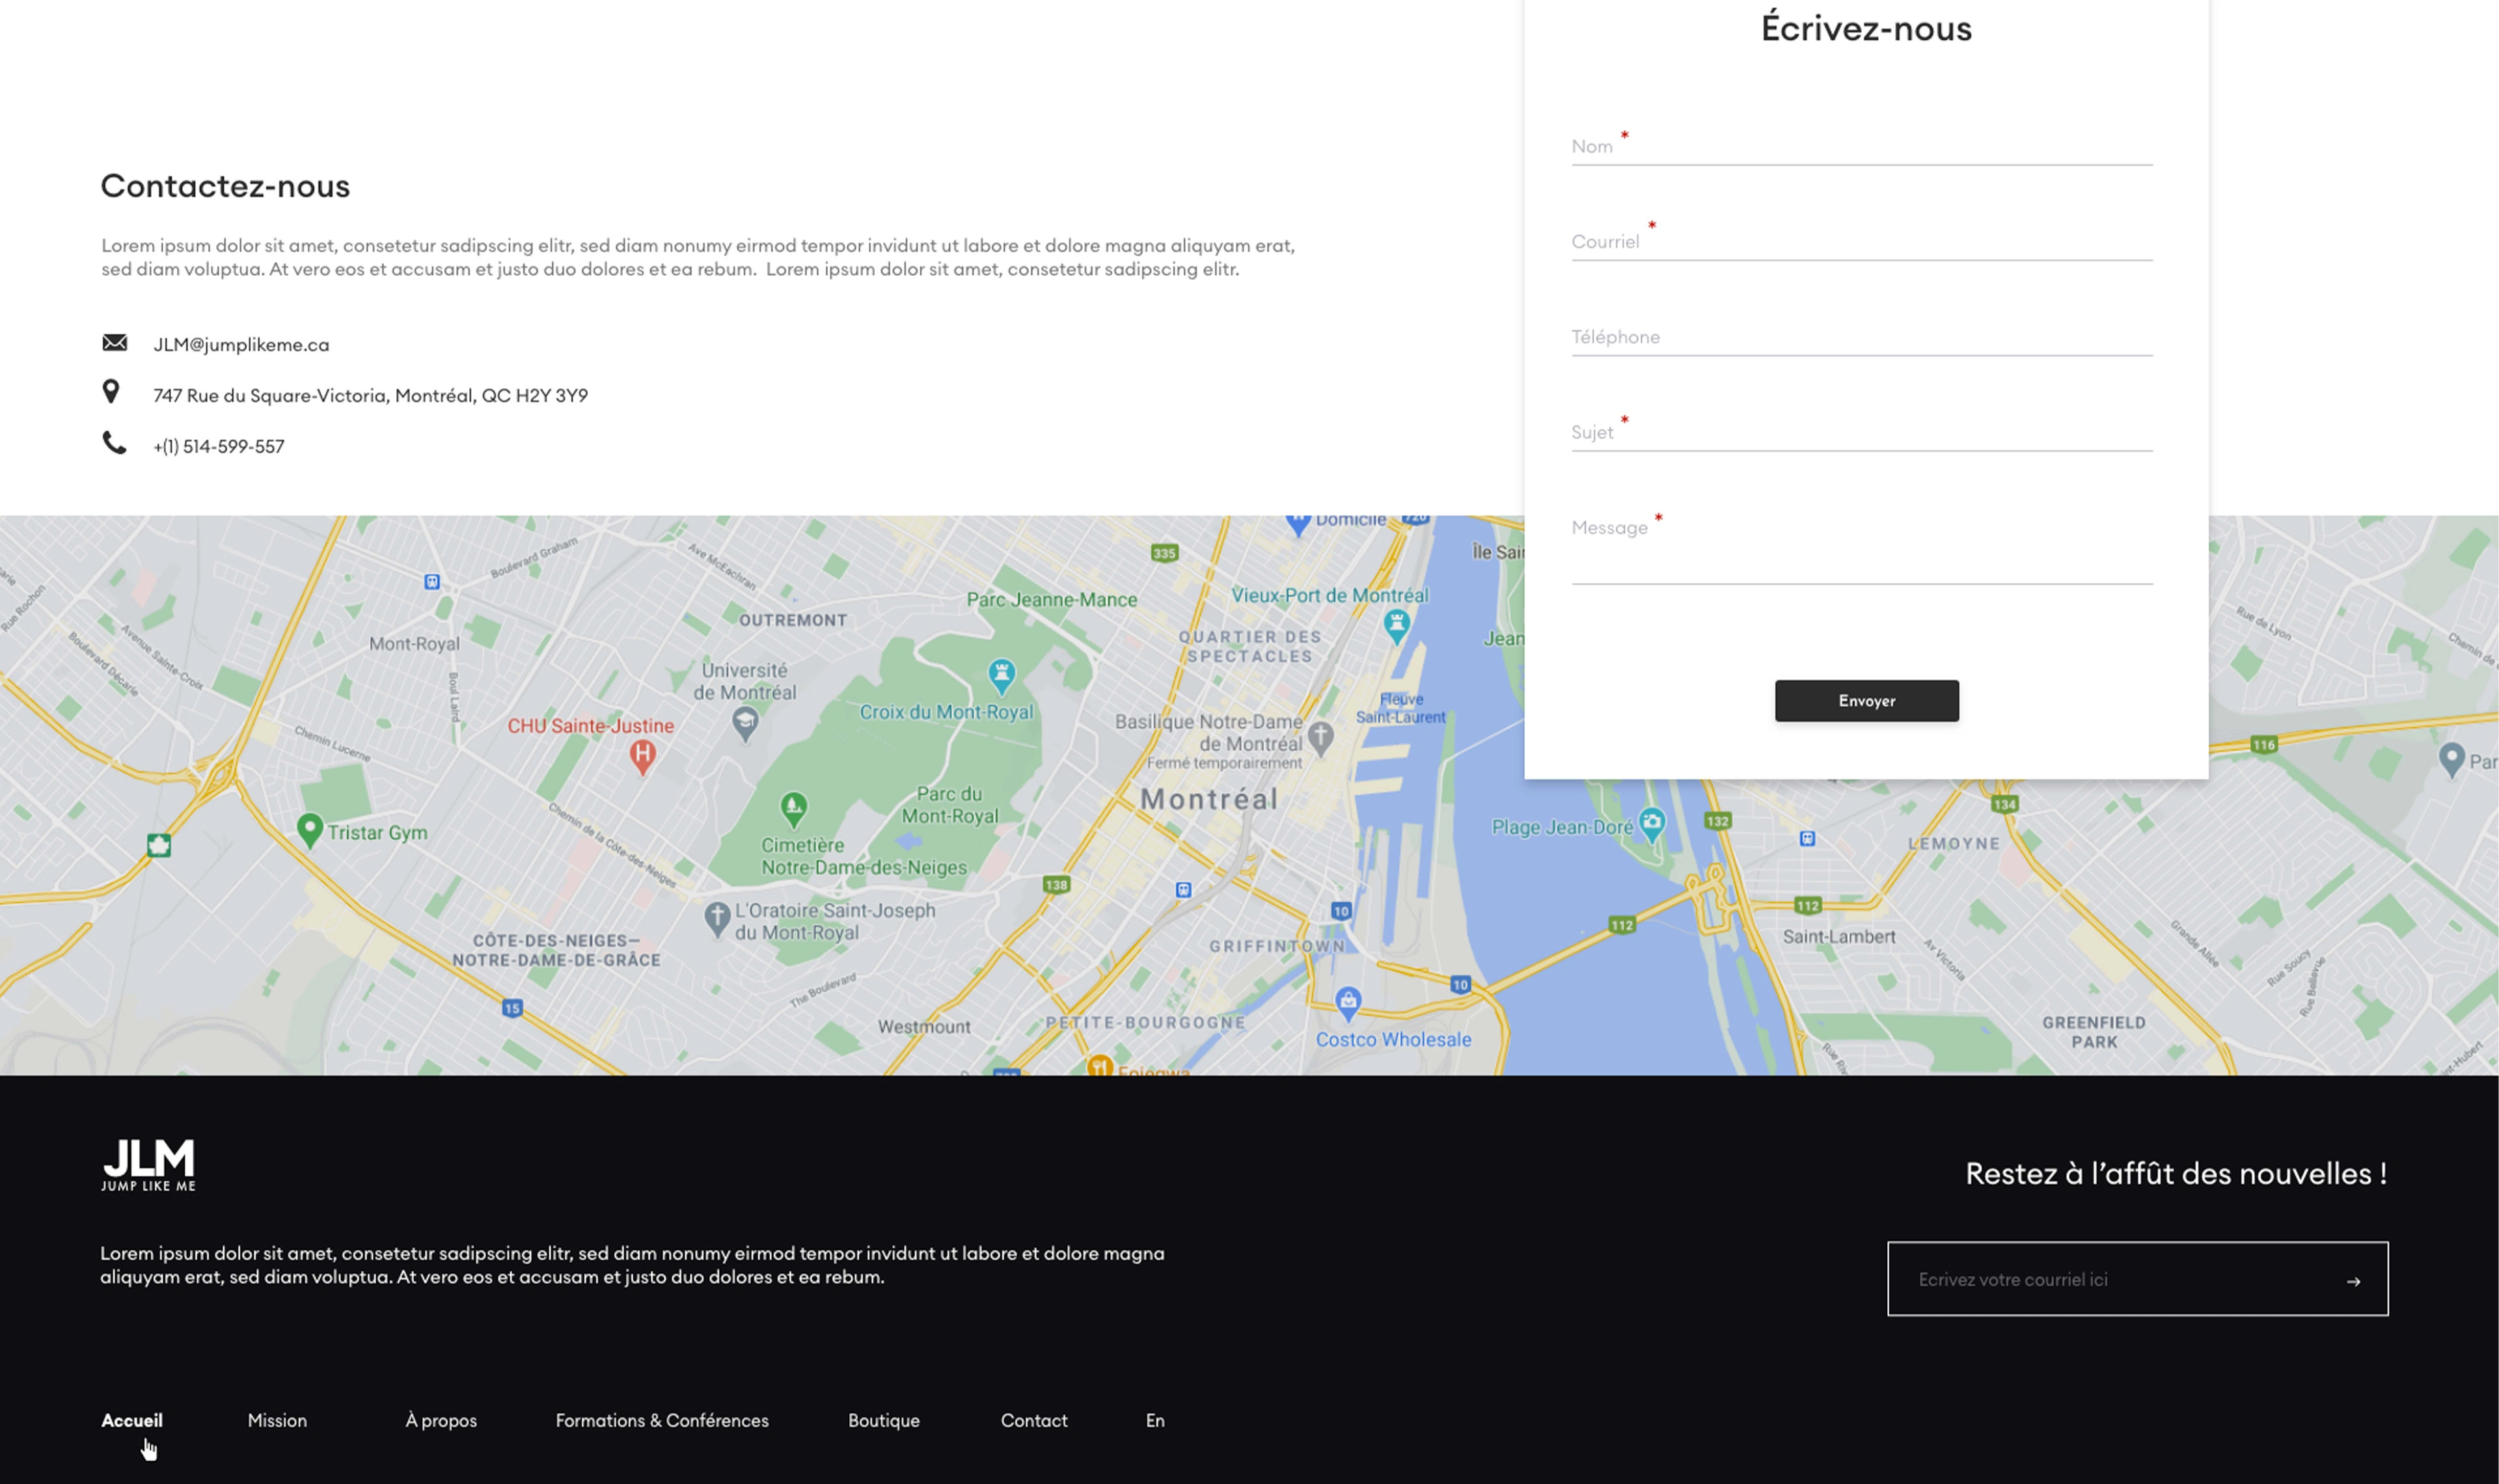Click the phone handset icon
The image size is (2499, 1484).
coord(114,443)
